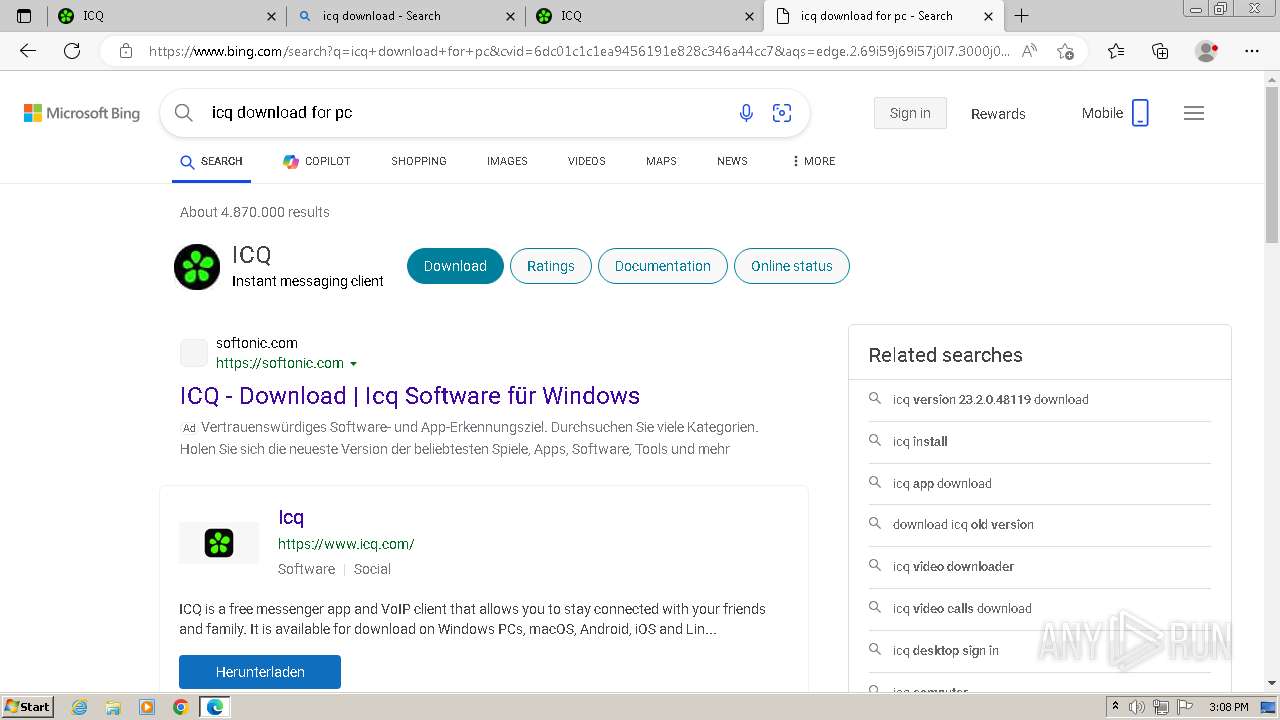Select the SEARCH tab
This screenshot has width=1280, height=720.
click(x=211, y=161)
